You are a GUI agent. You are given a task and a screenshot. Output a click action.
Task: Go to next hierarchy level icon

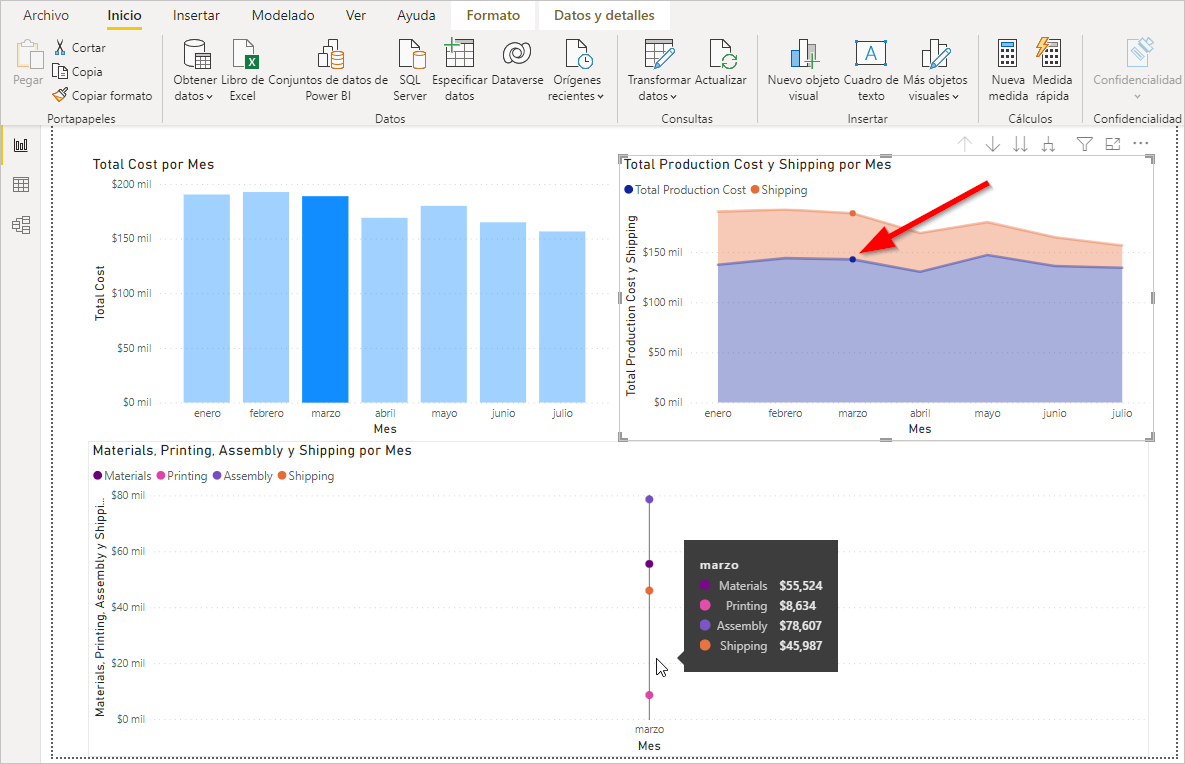point(1020,144)
